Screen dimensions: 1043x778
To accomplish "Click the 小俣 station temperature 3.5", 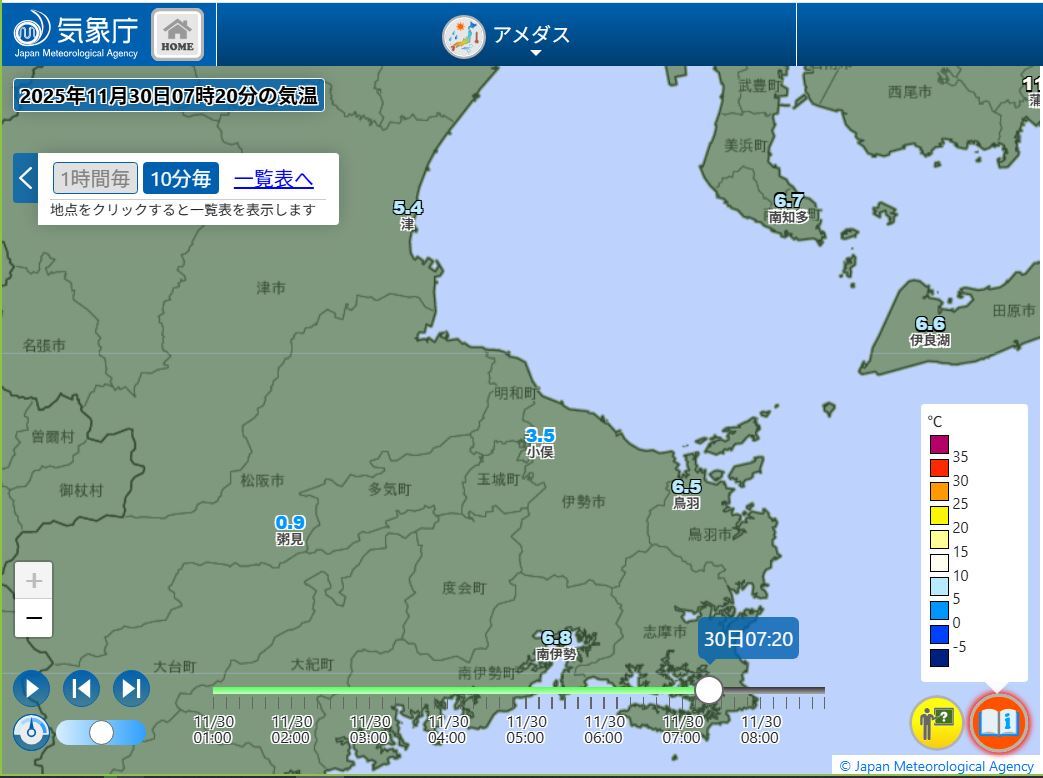I will 540,436.
